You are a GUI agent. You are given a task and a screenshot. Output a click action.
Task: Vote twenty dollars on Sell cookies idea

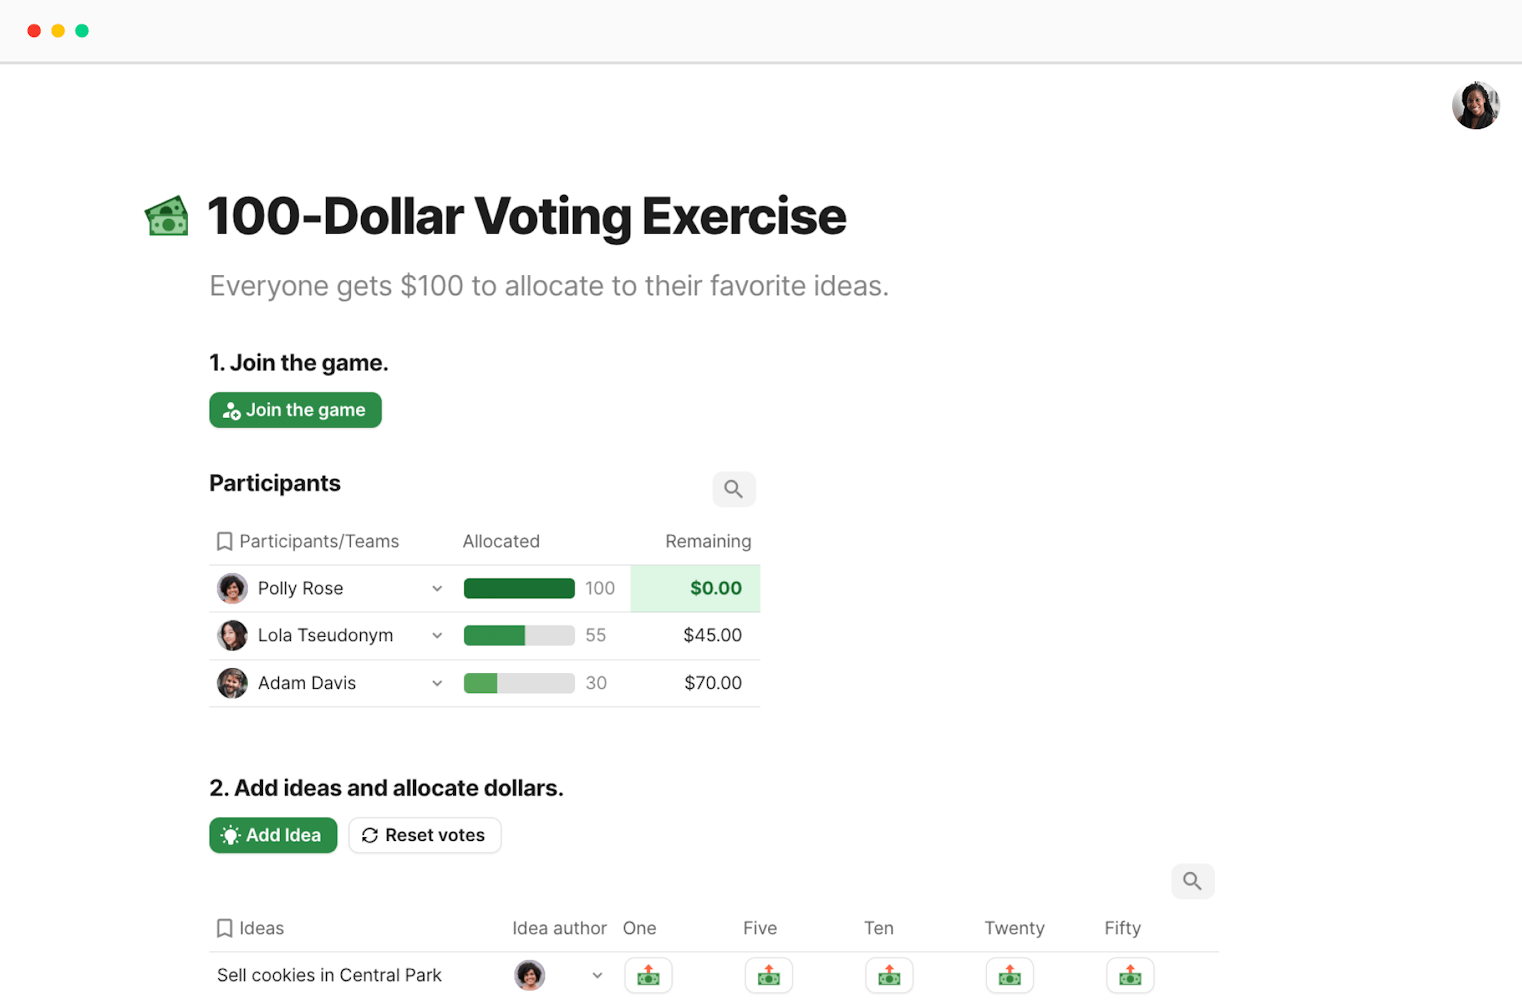point(1009,975)
